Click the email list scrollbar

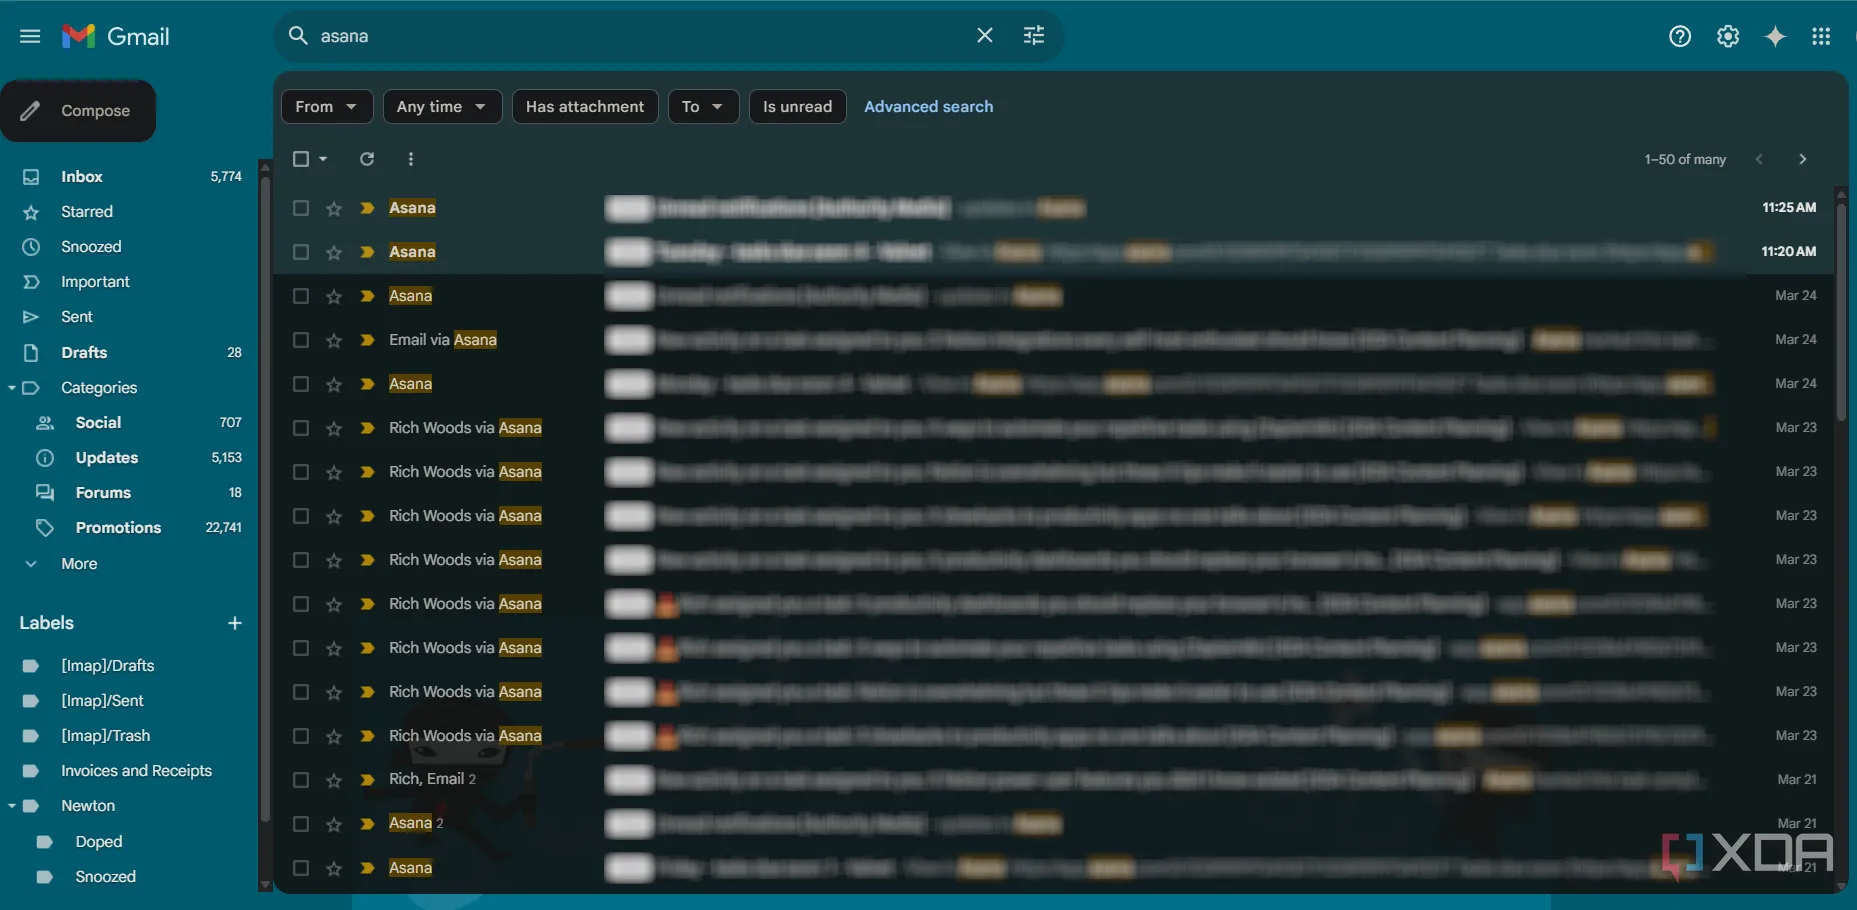(1842, 312)
